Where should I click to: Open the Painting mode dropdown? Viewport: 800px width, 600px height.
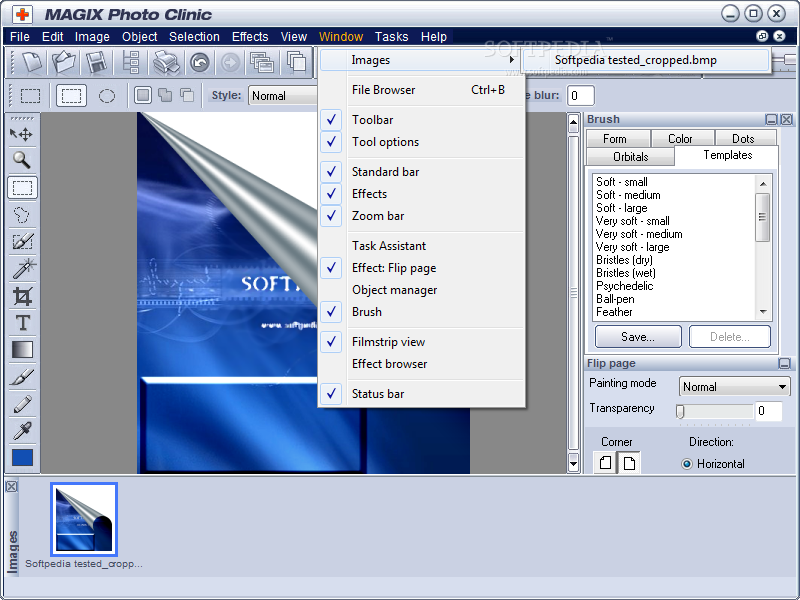click(734, 387)
